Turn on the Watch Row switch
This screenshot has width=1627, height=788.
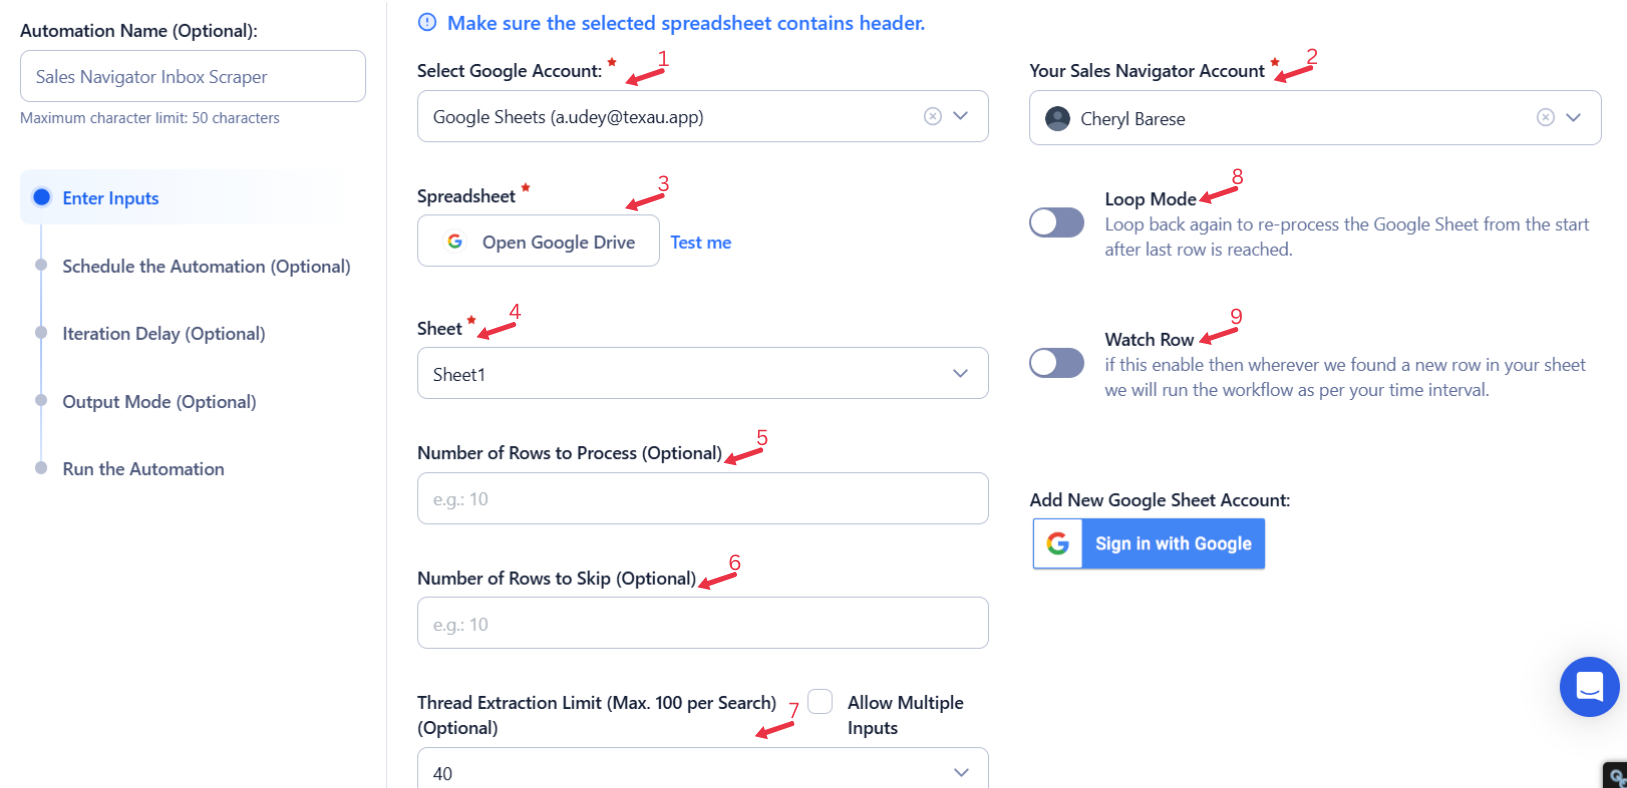(x=1057, y=362)
